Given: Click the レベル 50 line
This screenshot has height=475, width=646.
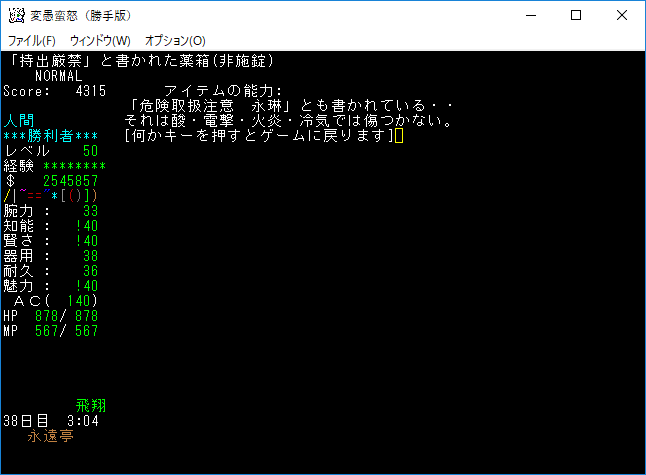Looking at the screenshot, I should coord(51,151).
